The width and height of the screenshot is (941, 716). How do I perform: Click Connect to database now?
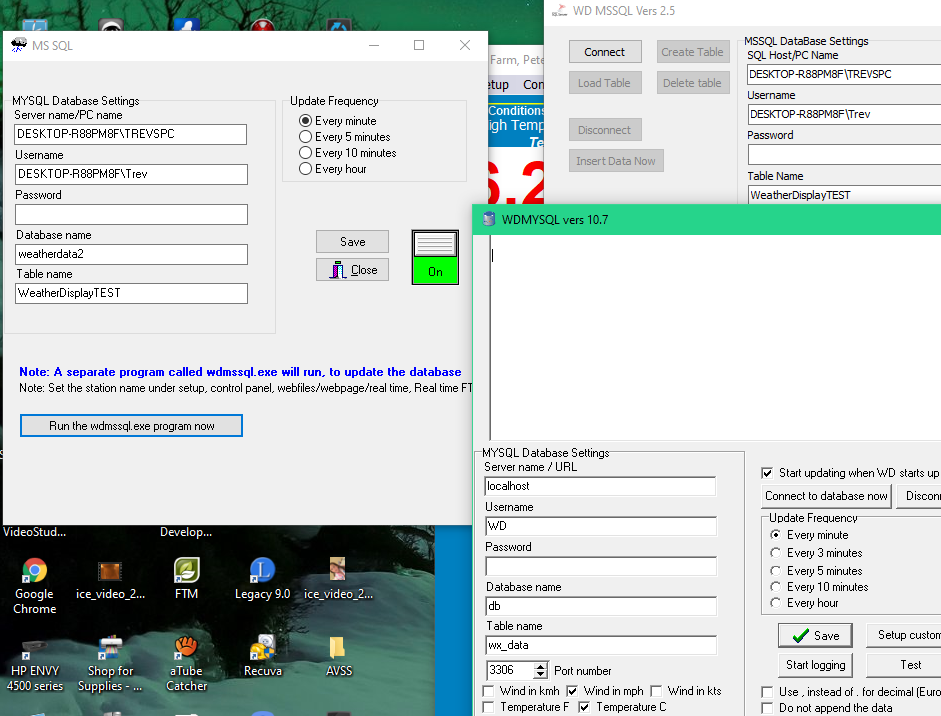(826, 496)
